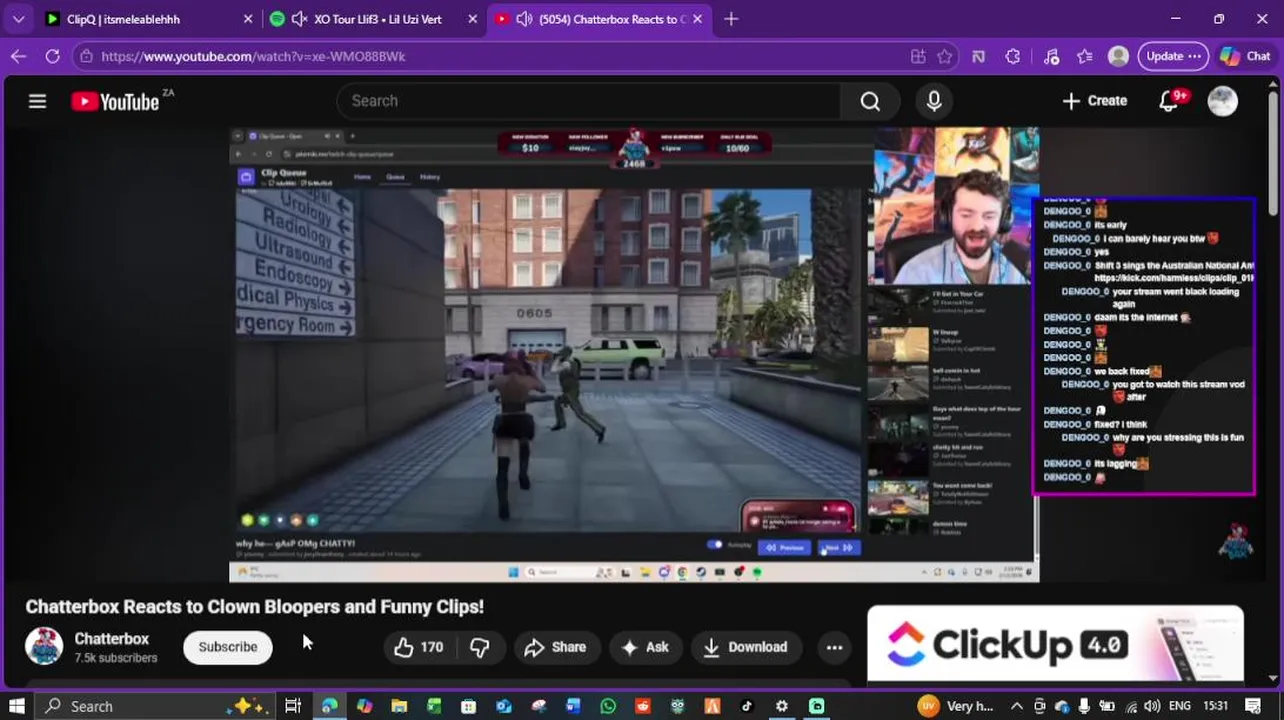This screenshot has height=720, width=1284.
Task: Click the video player area
Action: [634, 355]
